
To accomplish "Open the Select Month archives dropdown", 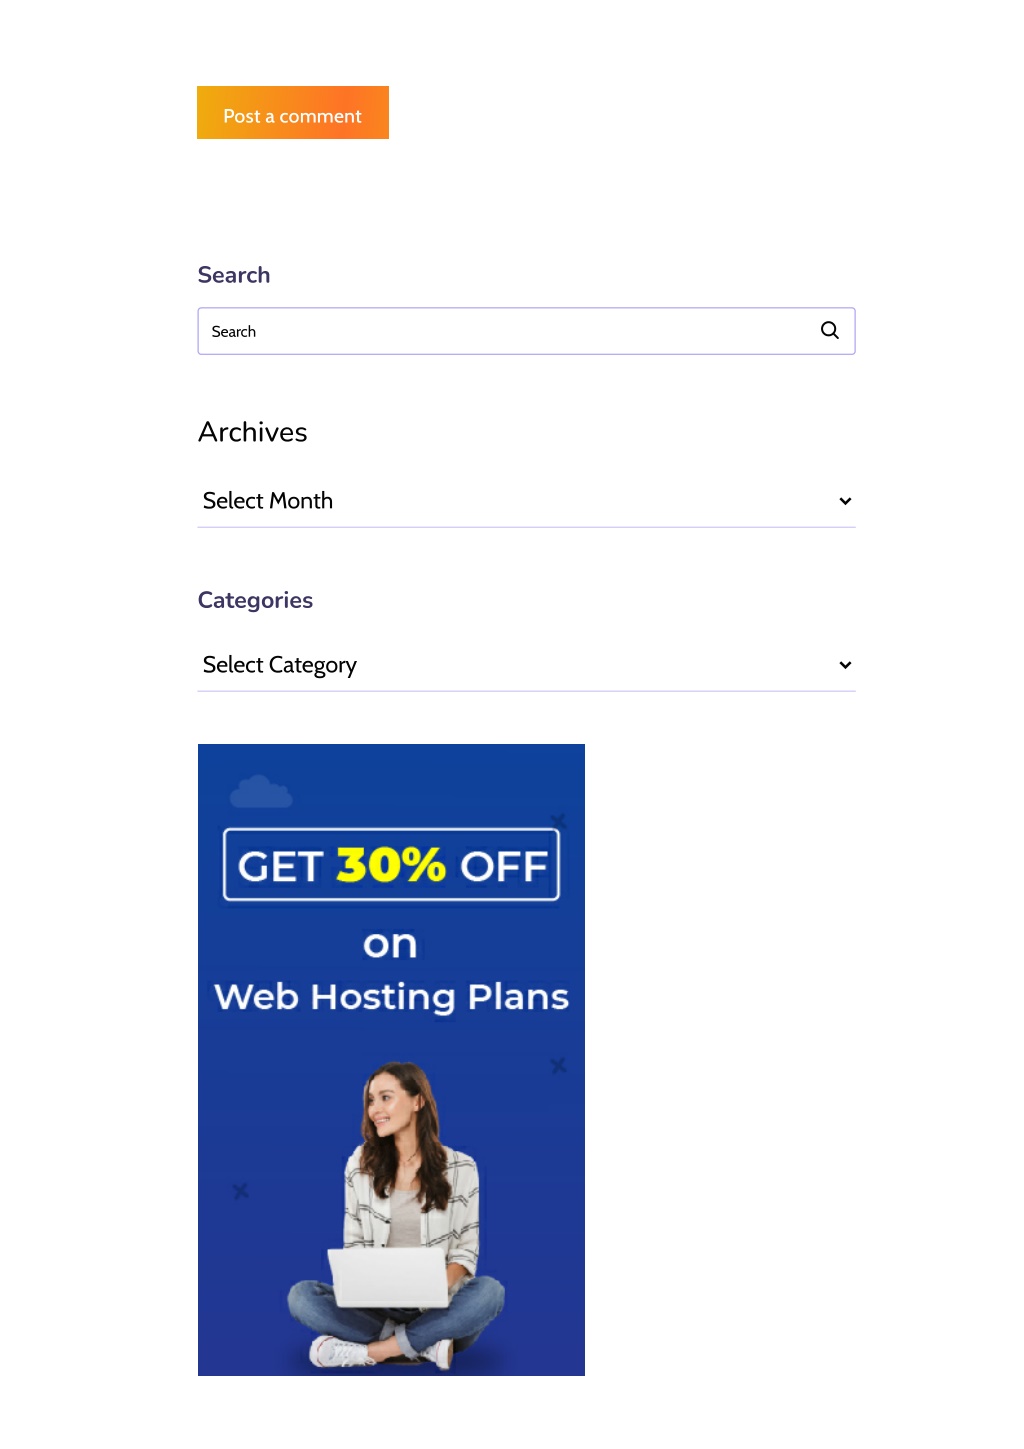I will 526,501.
